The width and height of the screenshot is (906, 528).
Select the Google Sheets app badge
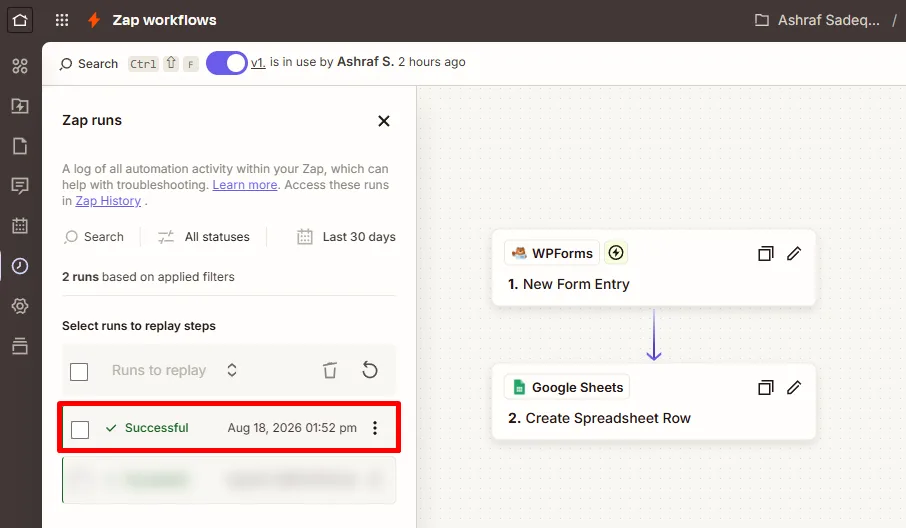pyautogui.click(x=567, y=387)
